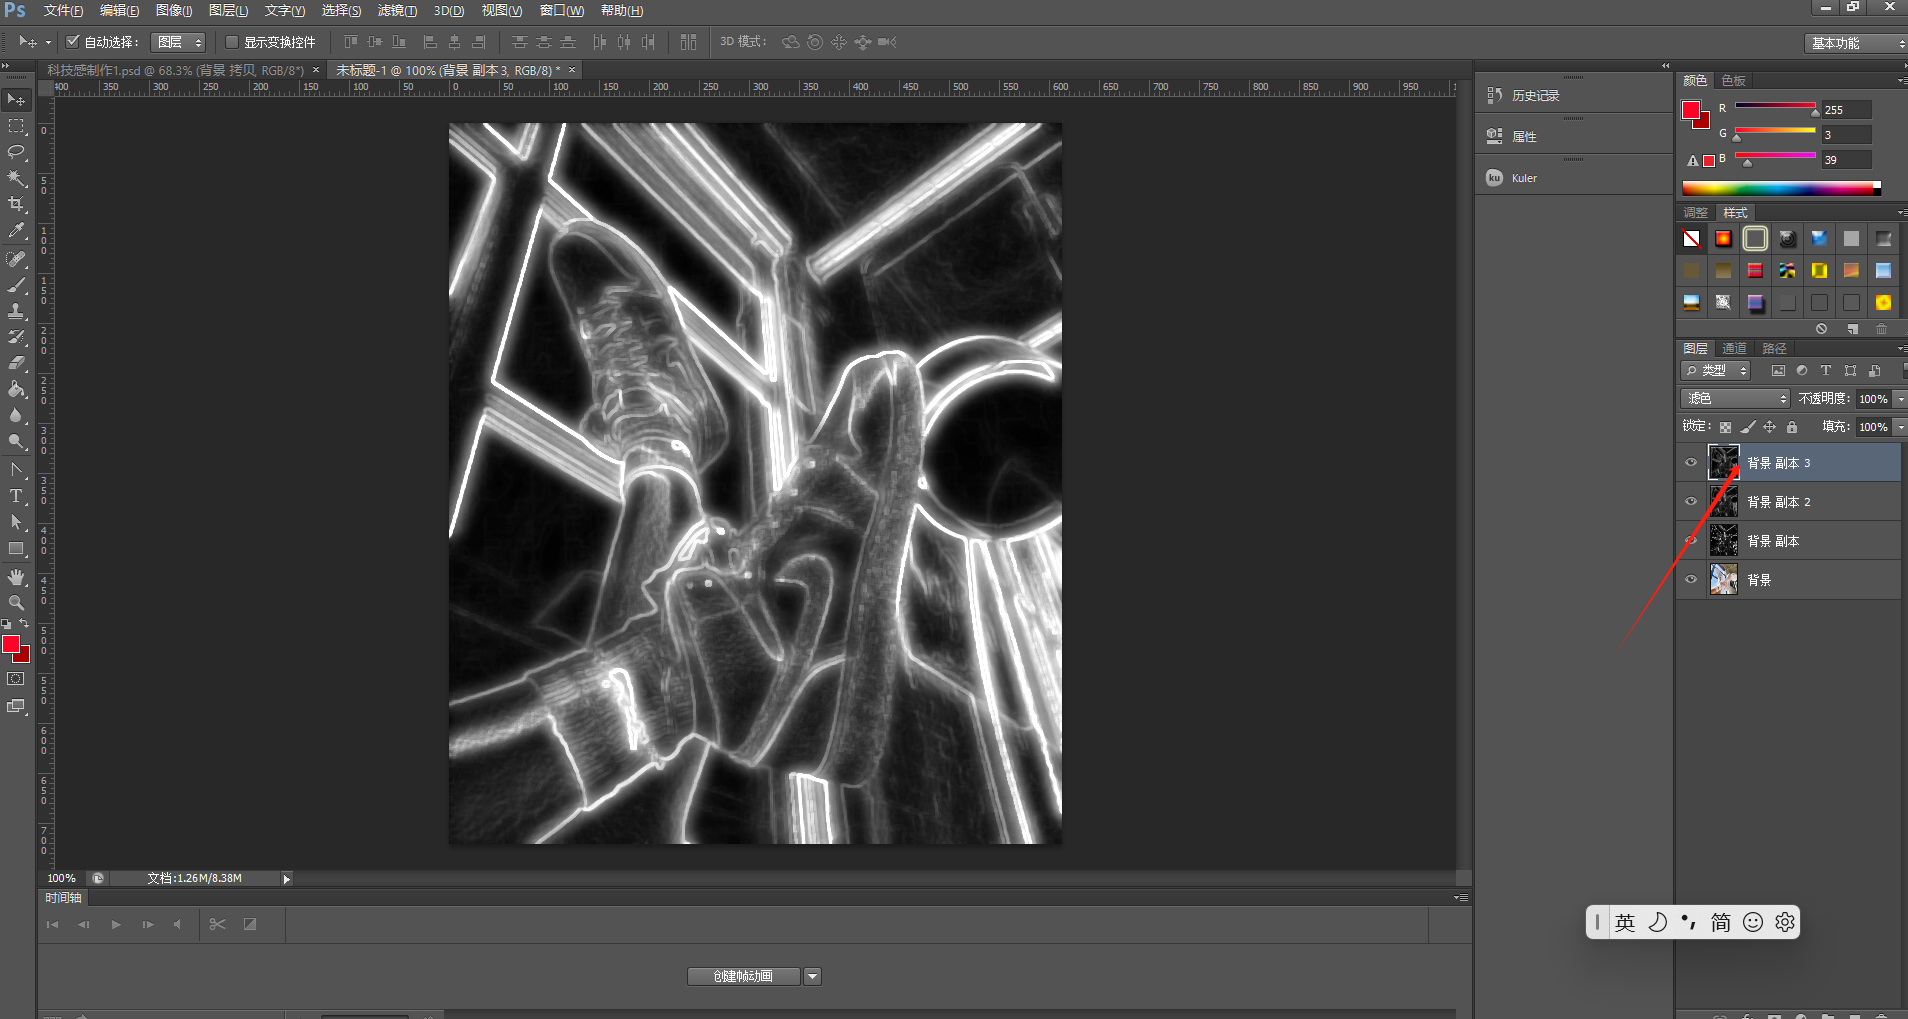Select the Zoom tool
The image size is (1908, 1019).
16,603
